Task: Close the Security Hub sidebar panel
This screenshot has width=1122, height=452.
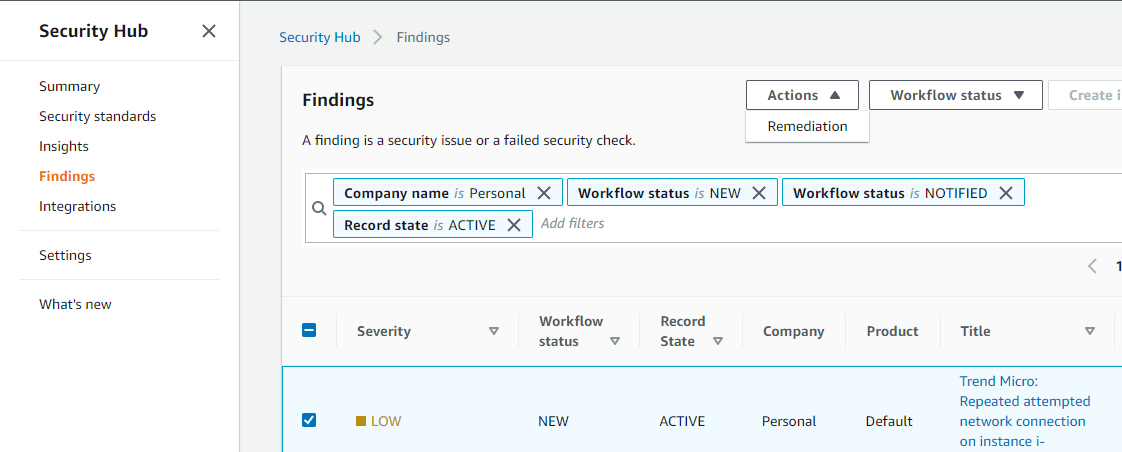Action: (208, 31)
